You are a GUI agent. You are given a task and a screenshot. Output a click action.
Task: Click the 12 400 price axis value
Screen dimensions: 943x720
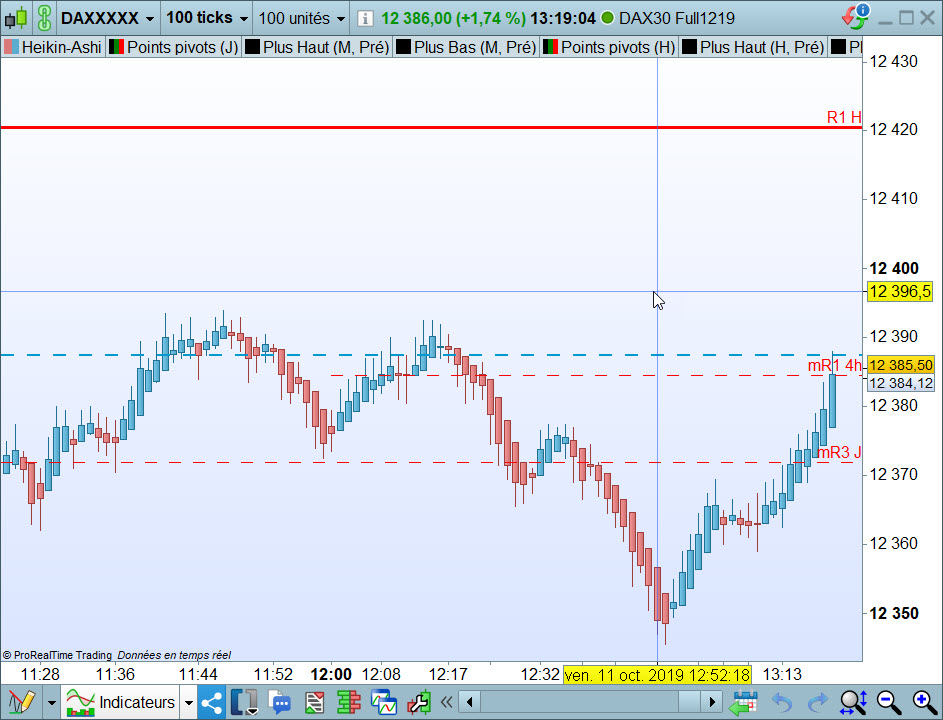tap(894, 268)
